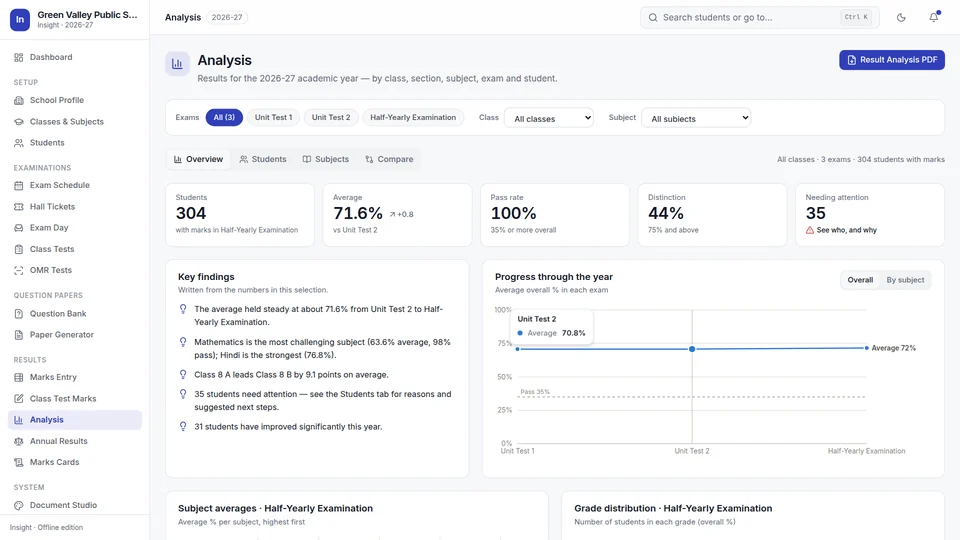Screen dimensions: 960x540
Task: Click the Annual Results scales icon
Action: click(x=18, y=441)
